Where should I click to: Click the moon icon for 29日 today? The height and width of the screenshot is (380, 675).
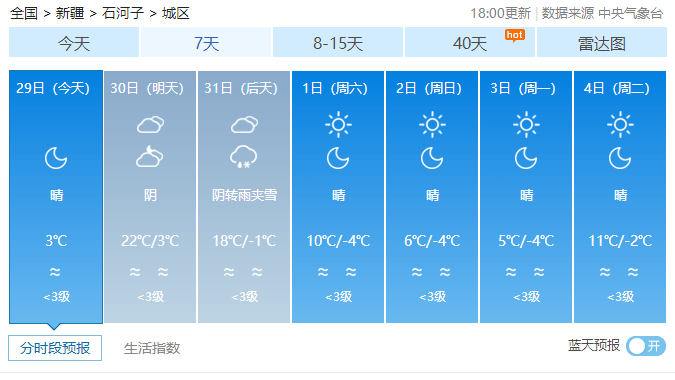pyautogui.click(x=56, y=158)
